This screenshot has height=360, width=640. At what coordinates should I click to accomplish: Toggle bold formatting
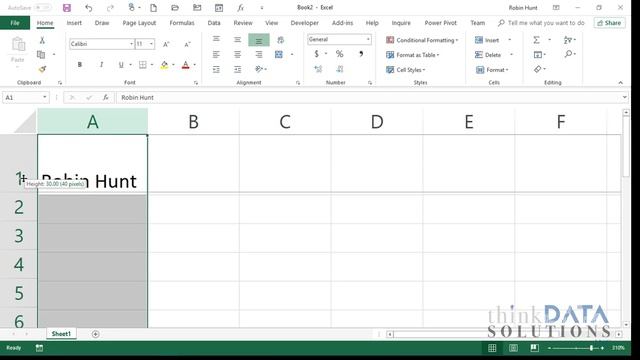pos(80,64)
